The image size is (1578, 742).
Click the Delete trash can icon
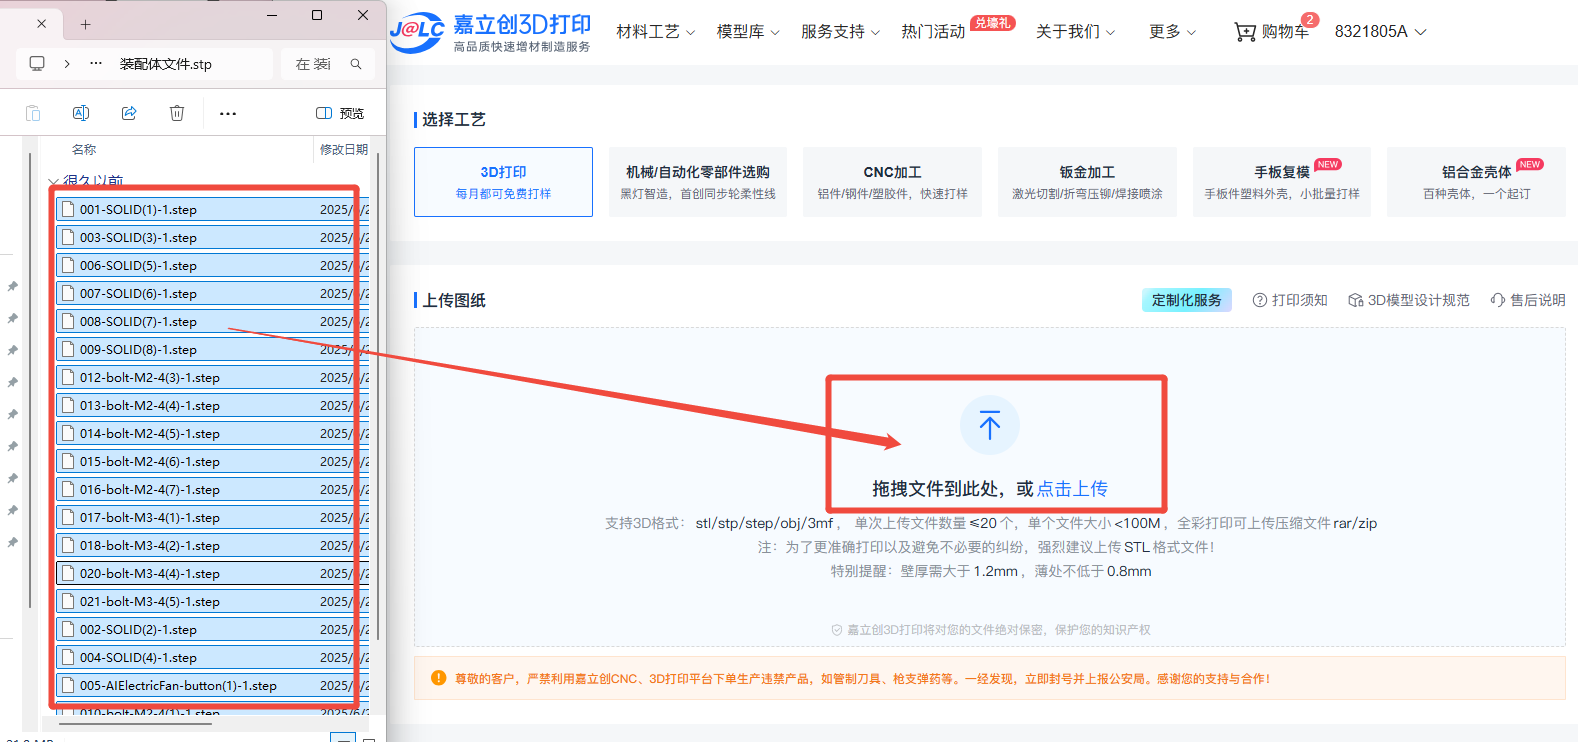click(177, 113)
